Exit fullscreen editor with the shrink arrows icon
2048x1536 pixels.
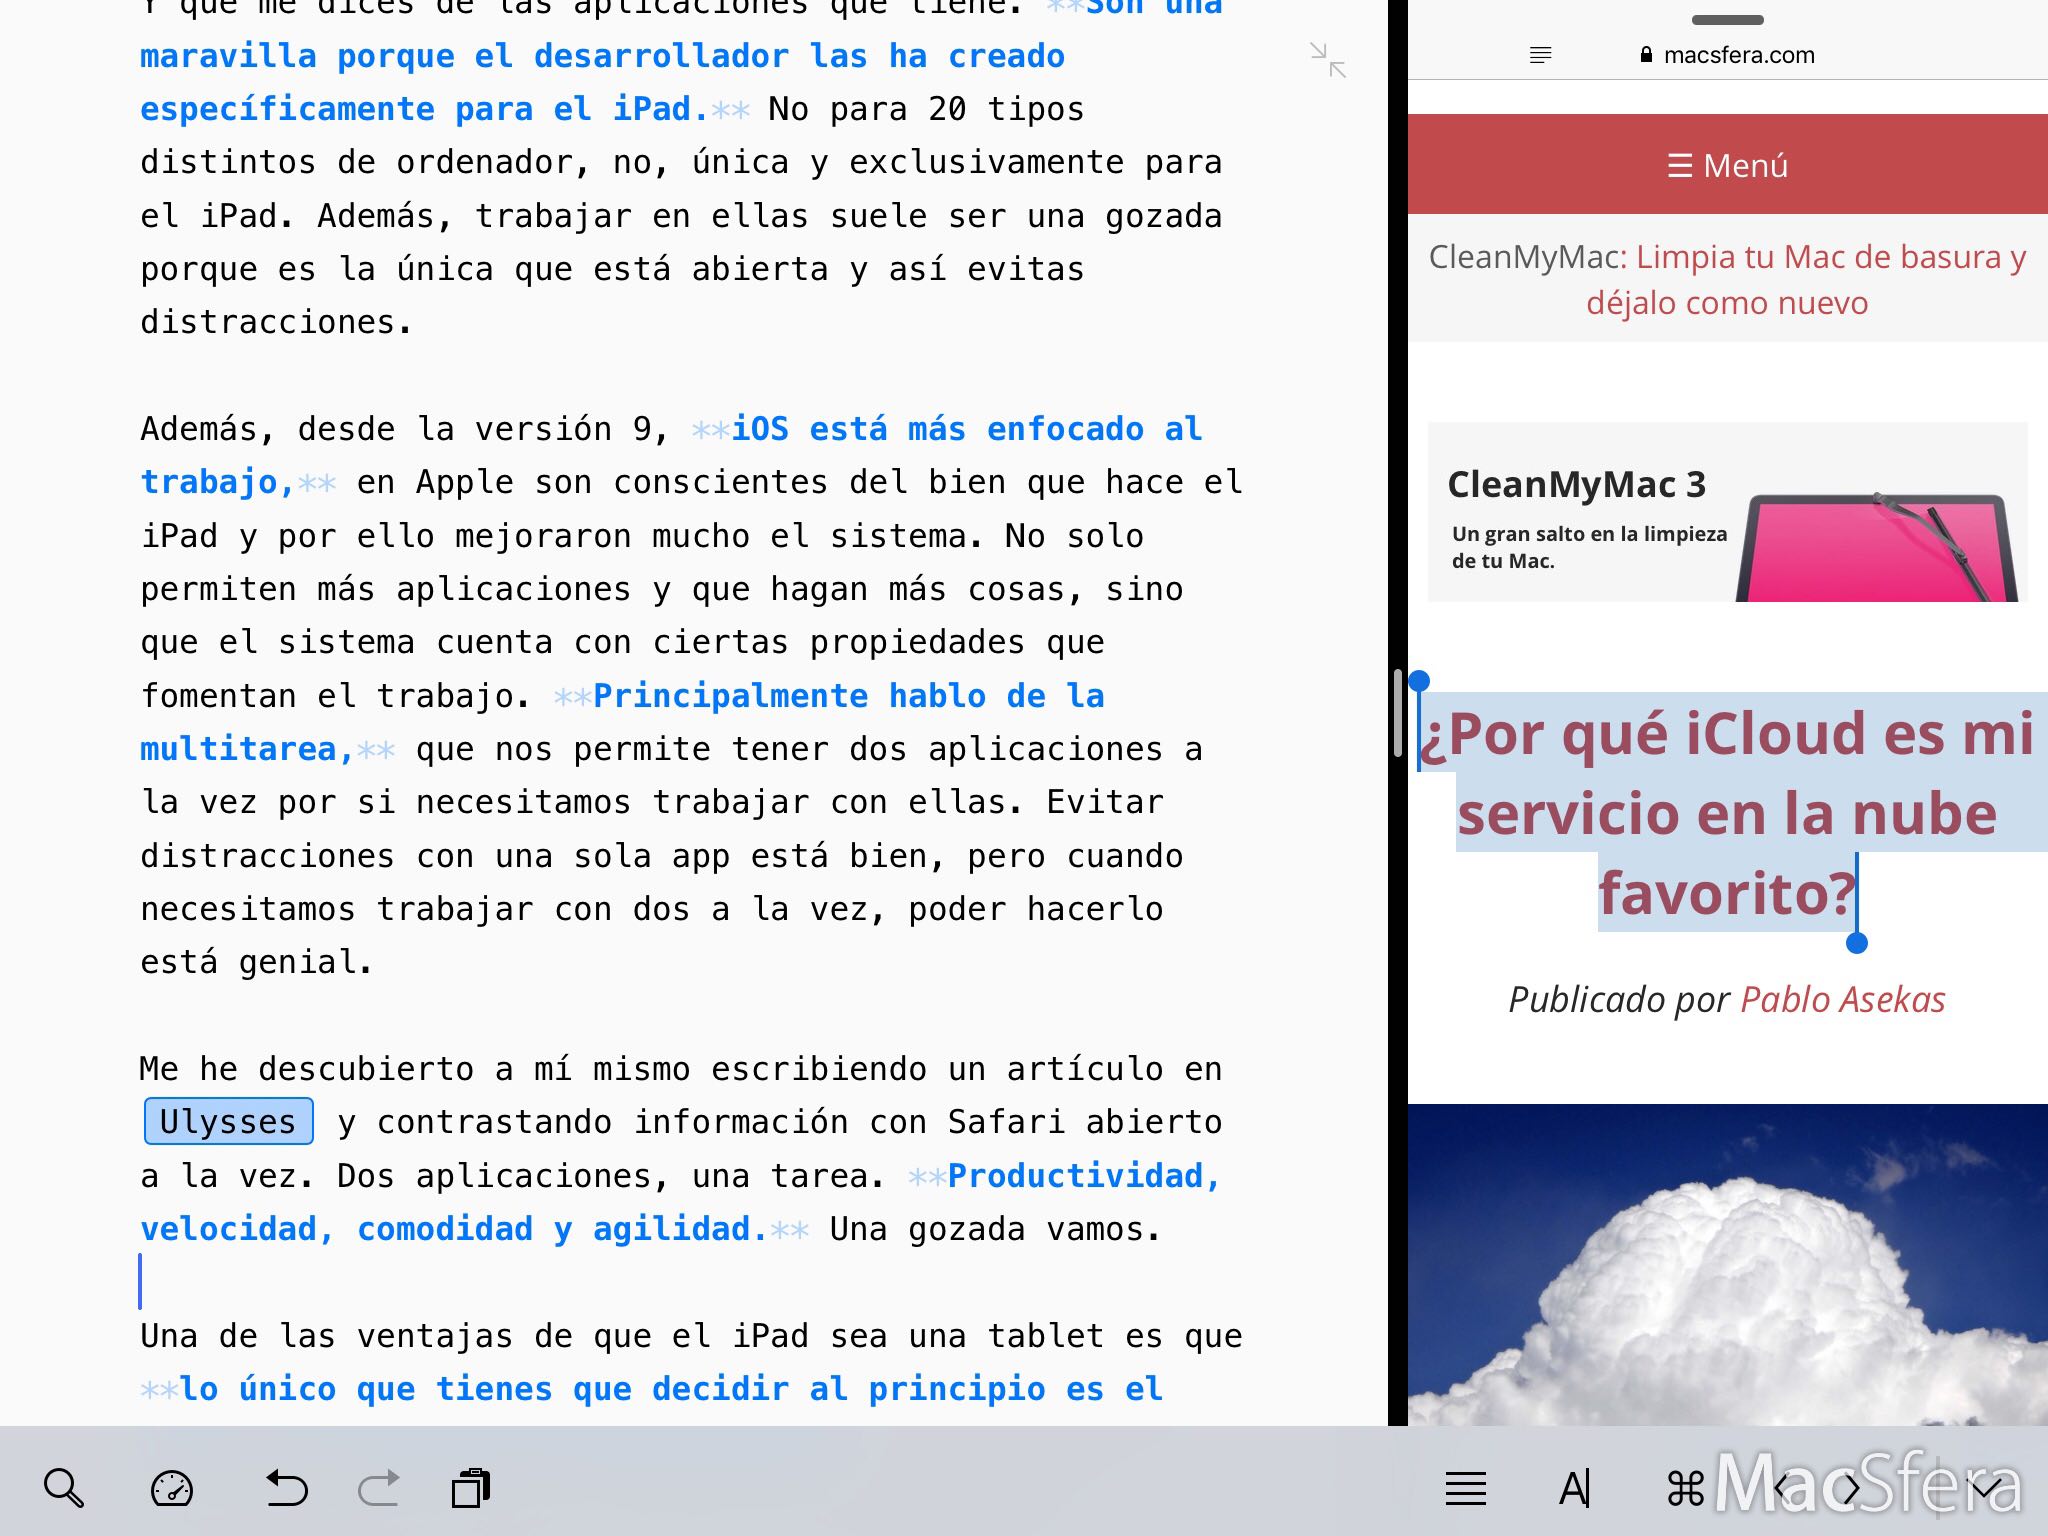pyautogui.click(x=1328, y=60)
